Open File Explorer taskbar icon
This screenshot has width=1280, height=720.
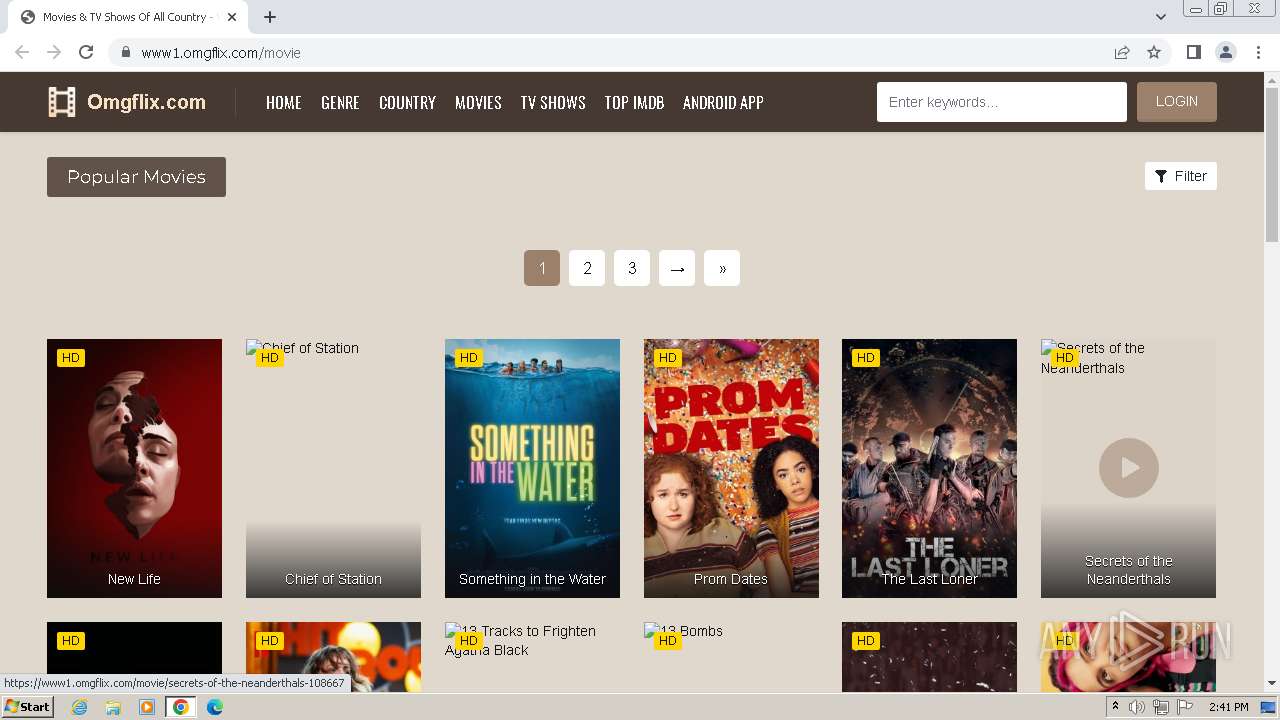click(x=113, y=707)
